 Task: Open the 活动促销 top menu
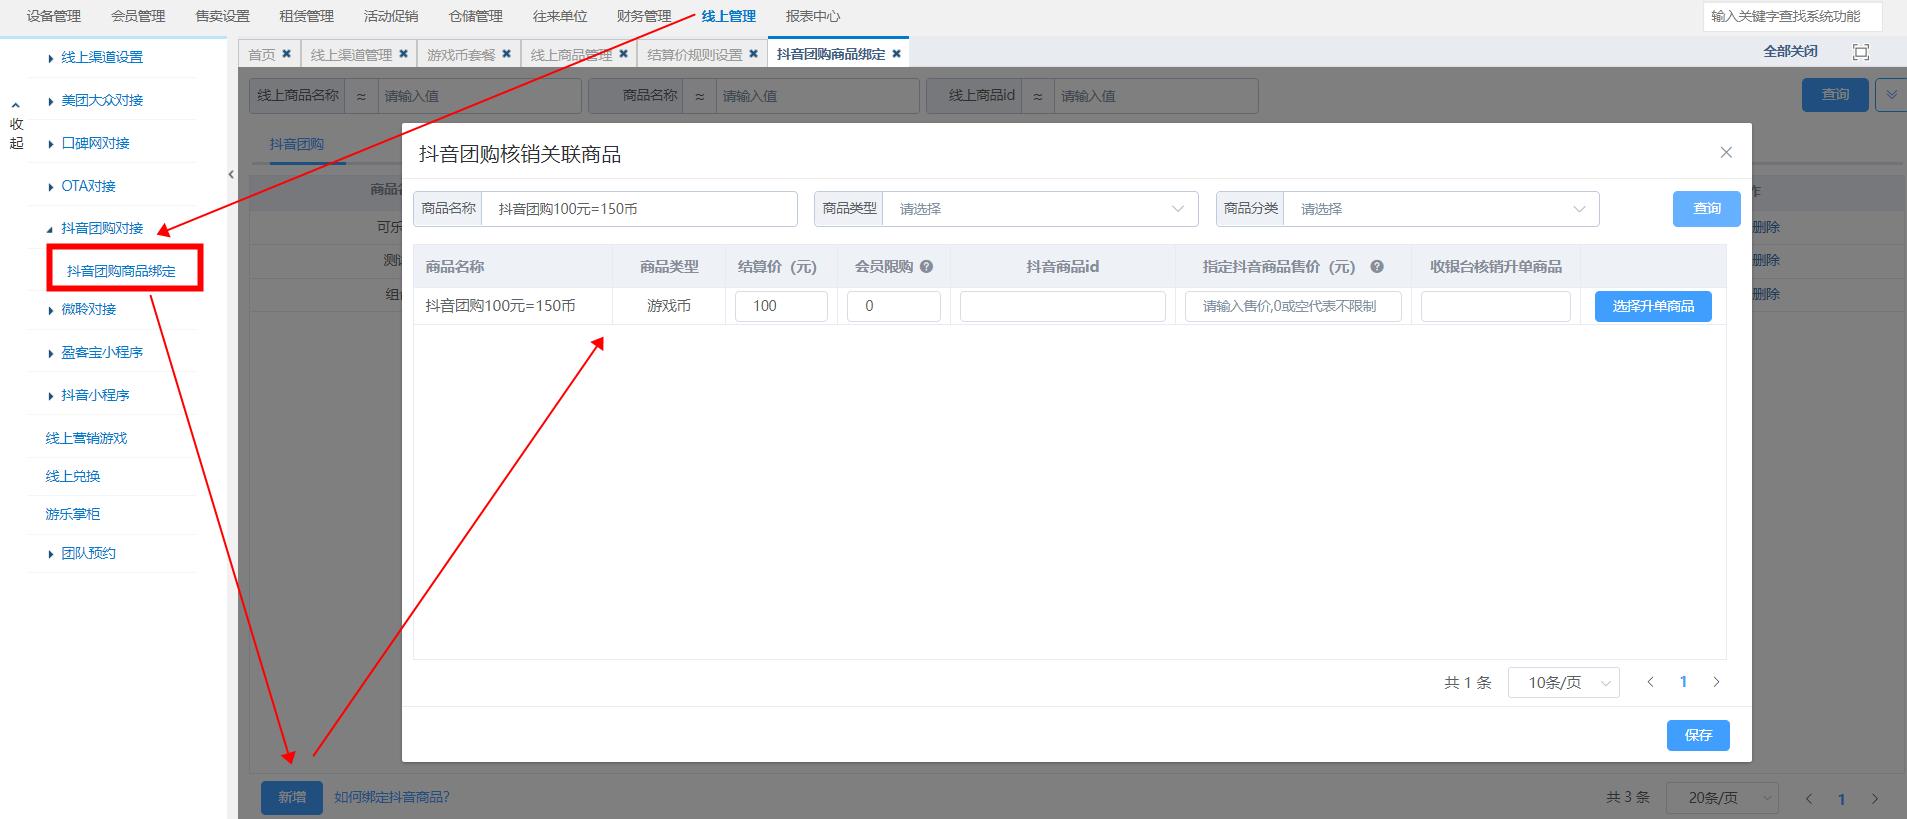pos(391,16)
